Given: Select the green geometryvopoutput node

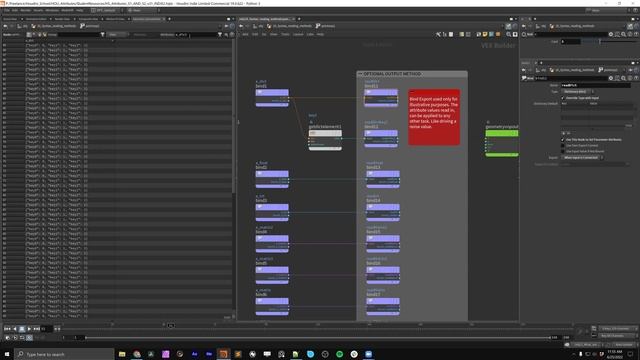Looking at the screenshot, I should tap(502, 143).
